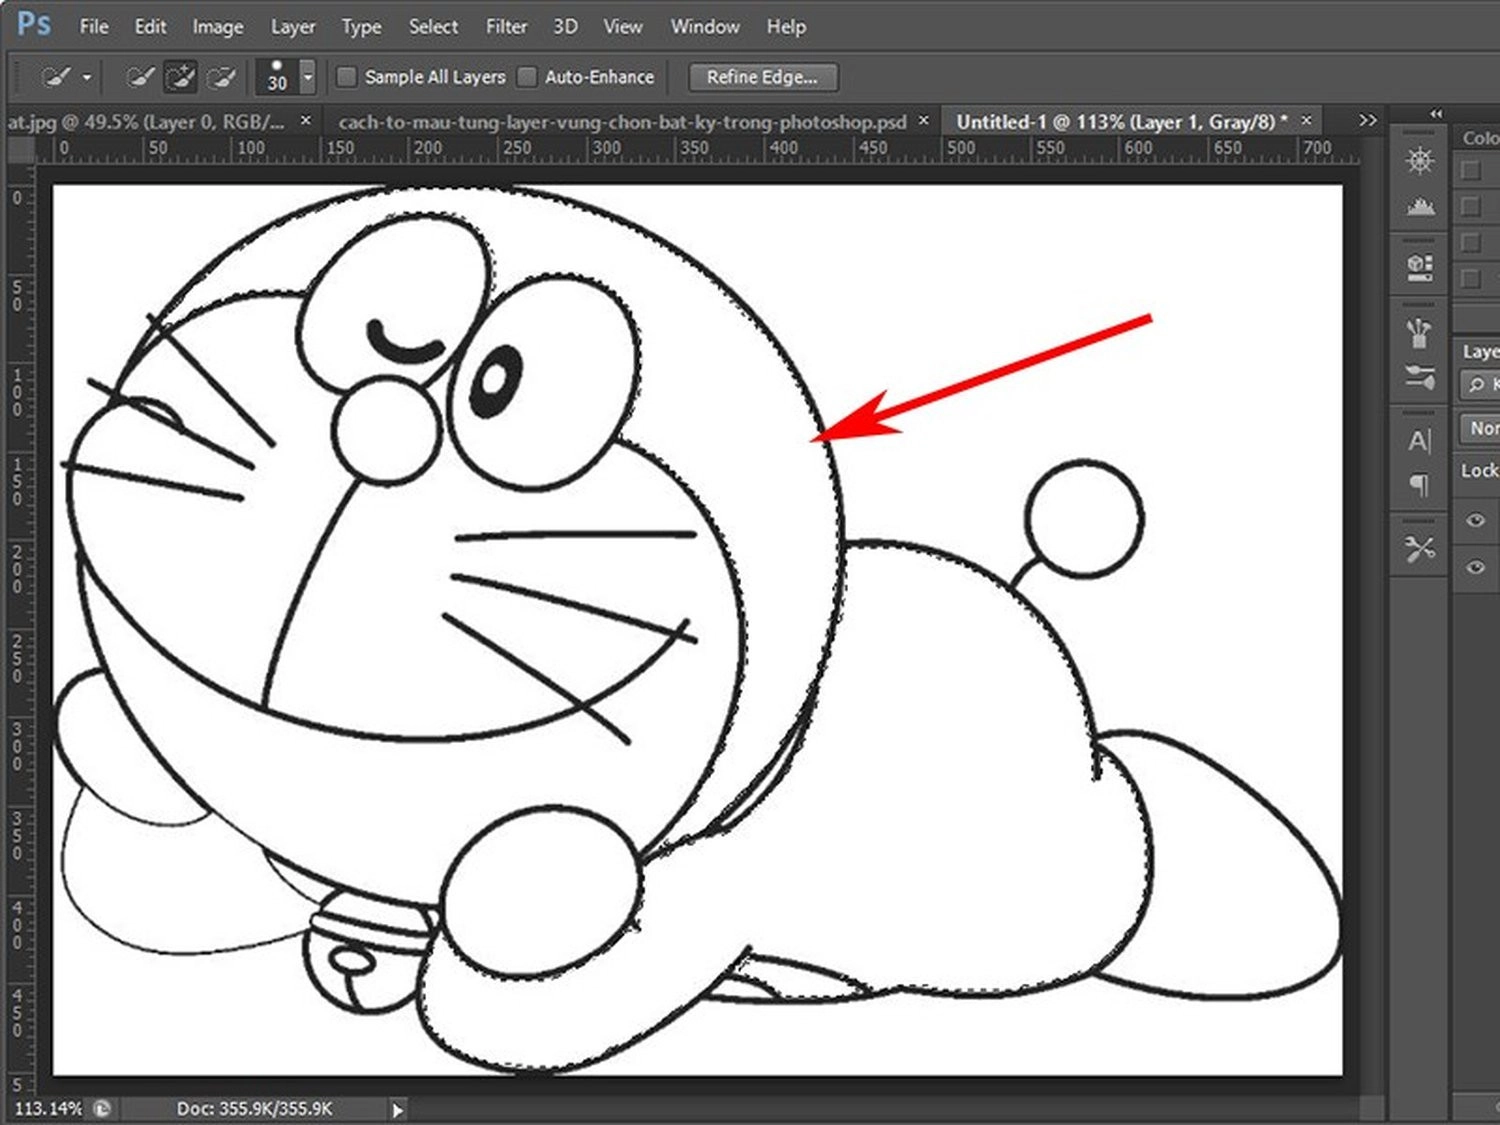Open the tool preset dropdown arrow

click(x=87, y=77)
